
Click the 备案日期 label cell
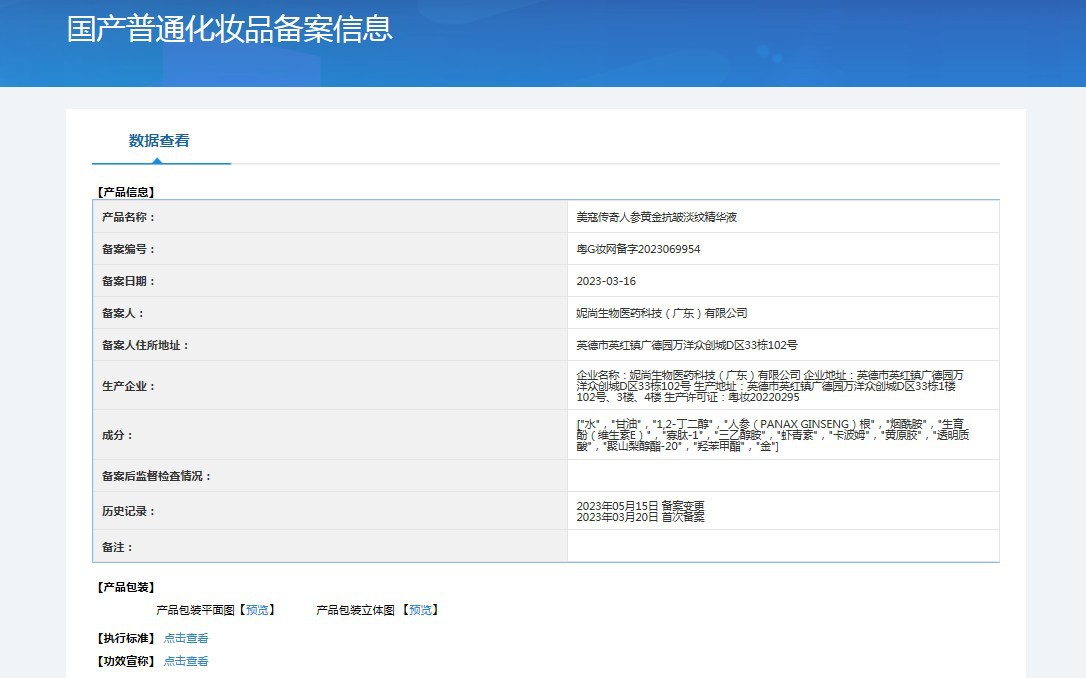click(330, 280)
